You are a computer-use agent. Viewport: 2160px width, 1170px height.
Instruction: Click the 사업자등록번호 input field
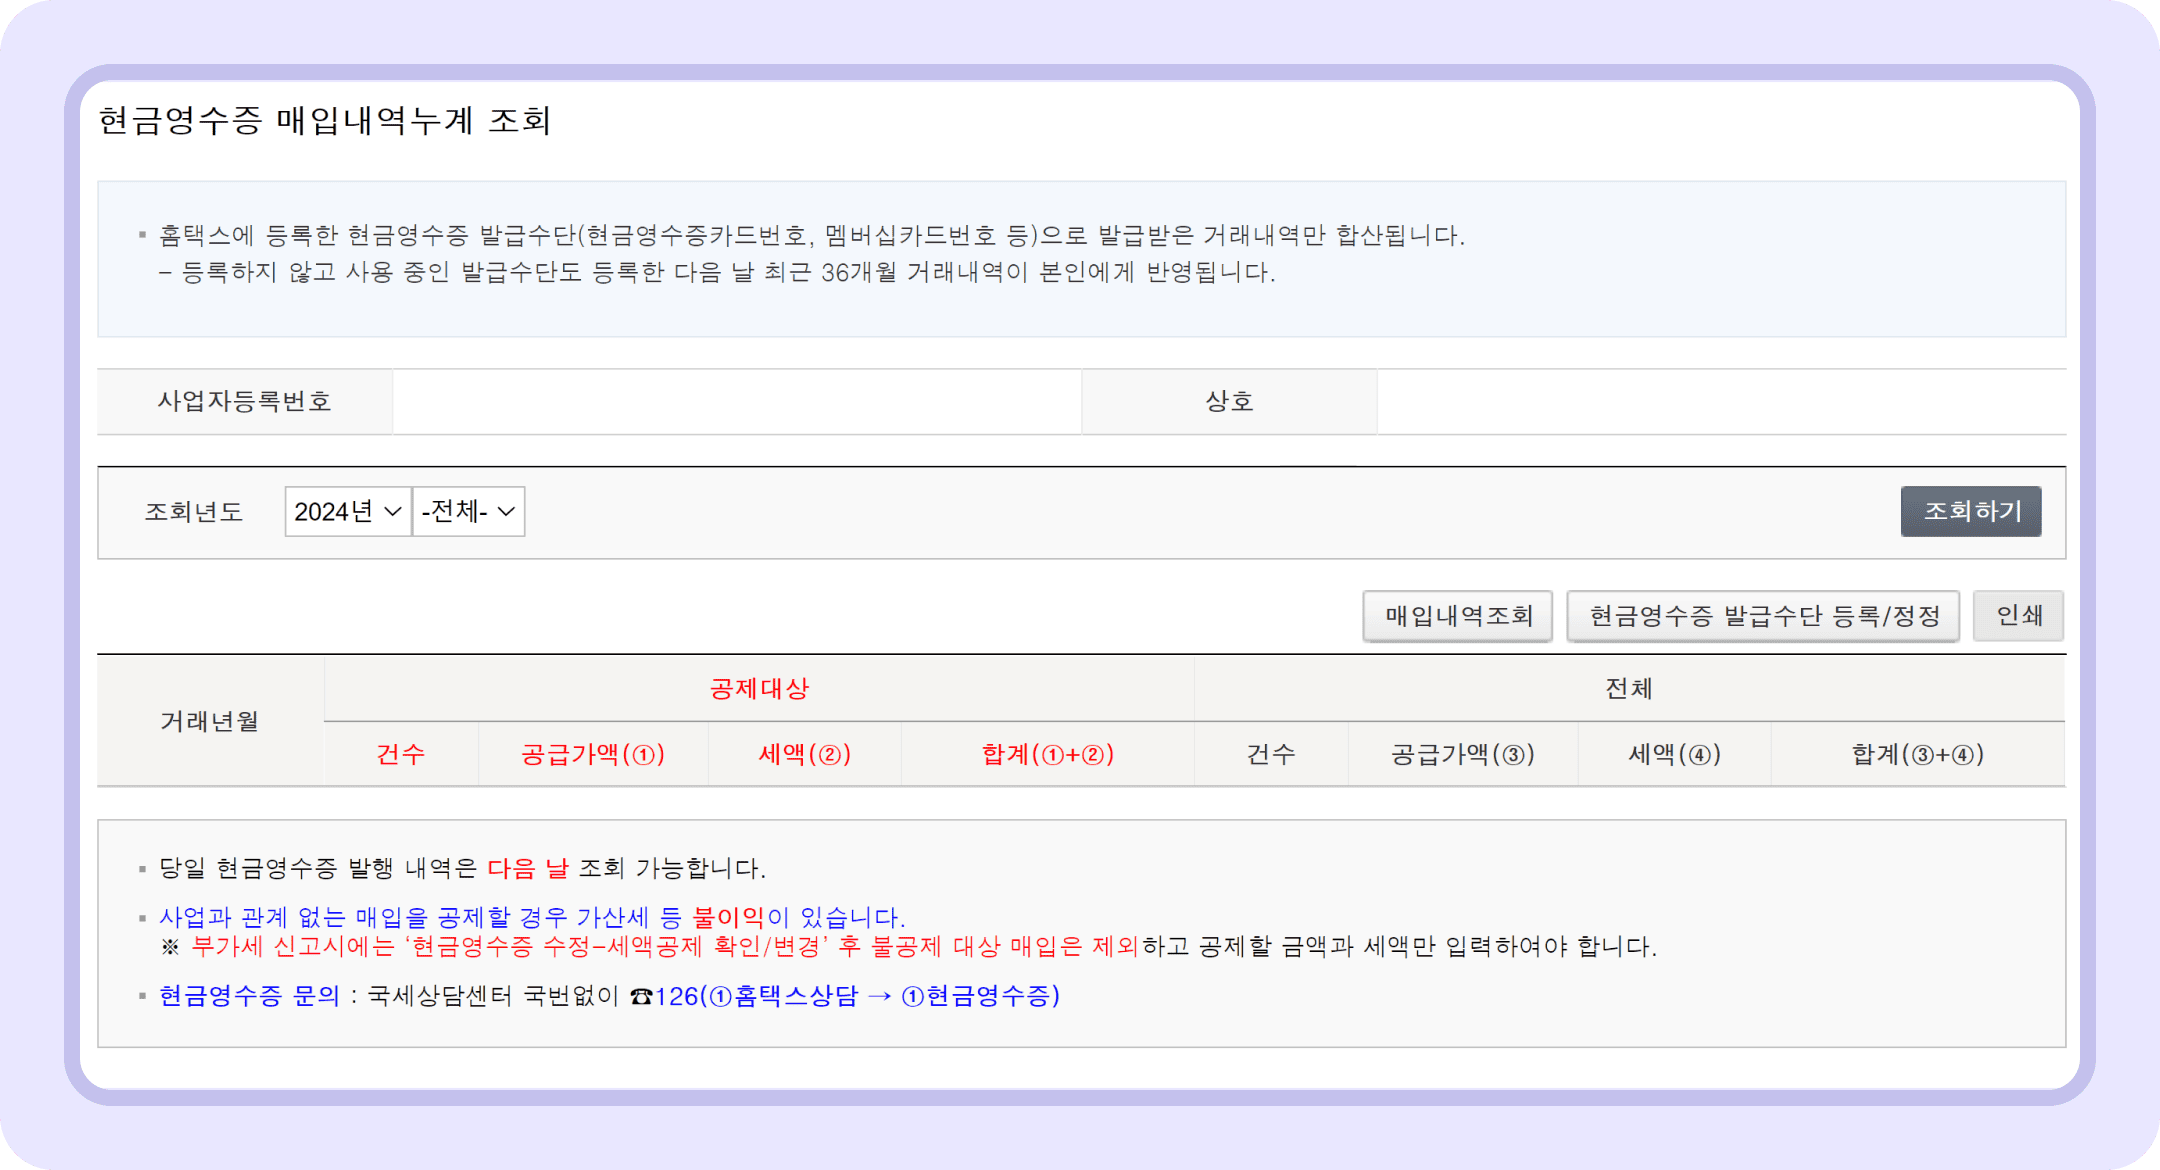737,401
